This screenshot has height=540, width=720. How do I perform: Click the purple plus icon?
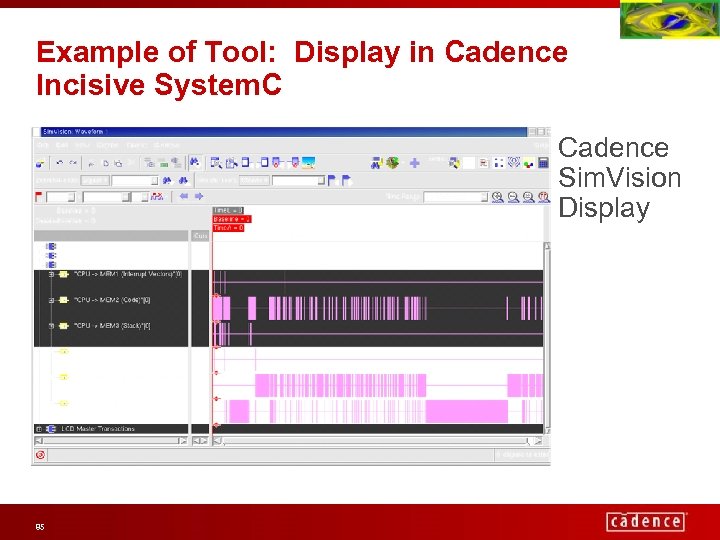415,163
